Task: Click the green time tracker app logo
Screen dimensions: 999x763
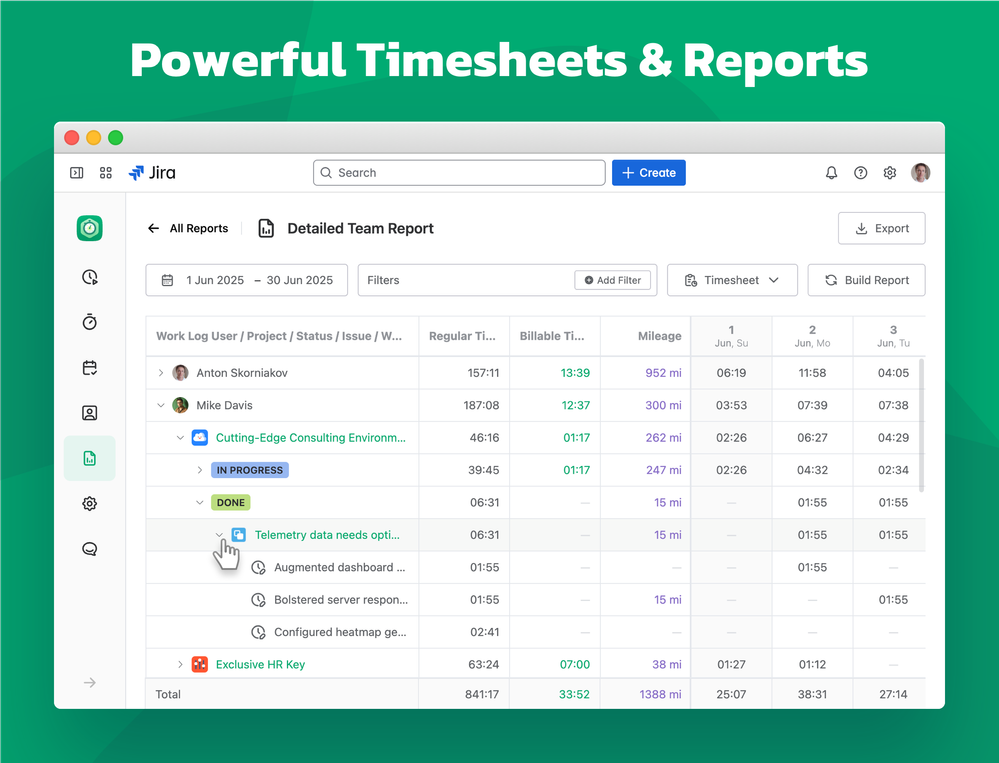Action: [x=90, y=228]
